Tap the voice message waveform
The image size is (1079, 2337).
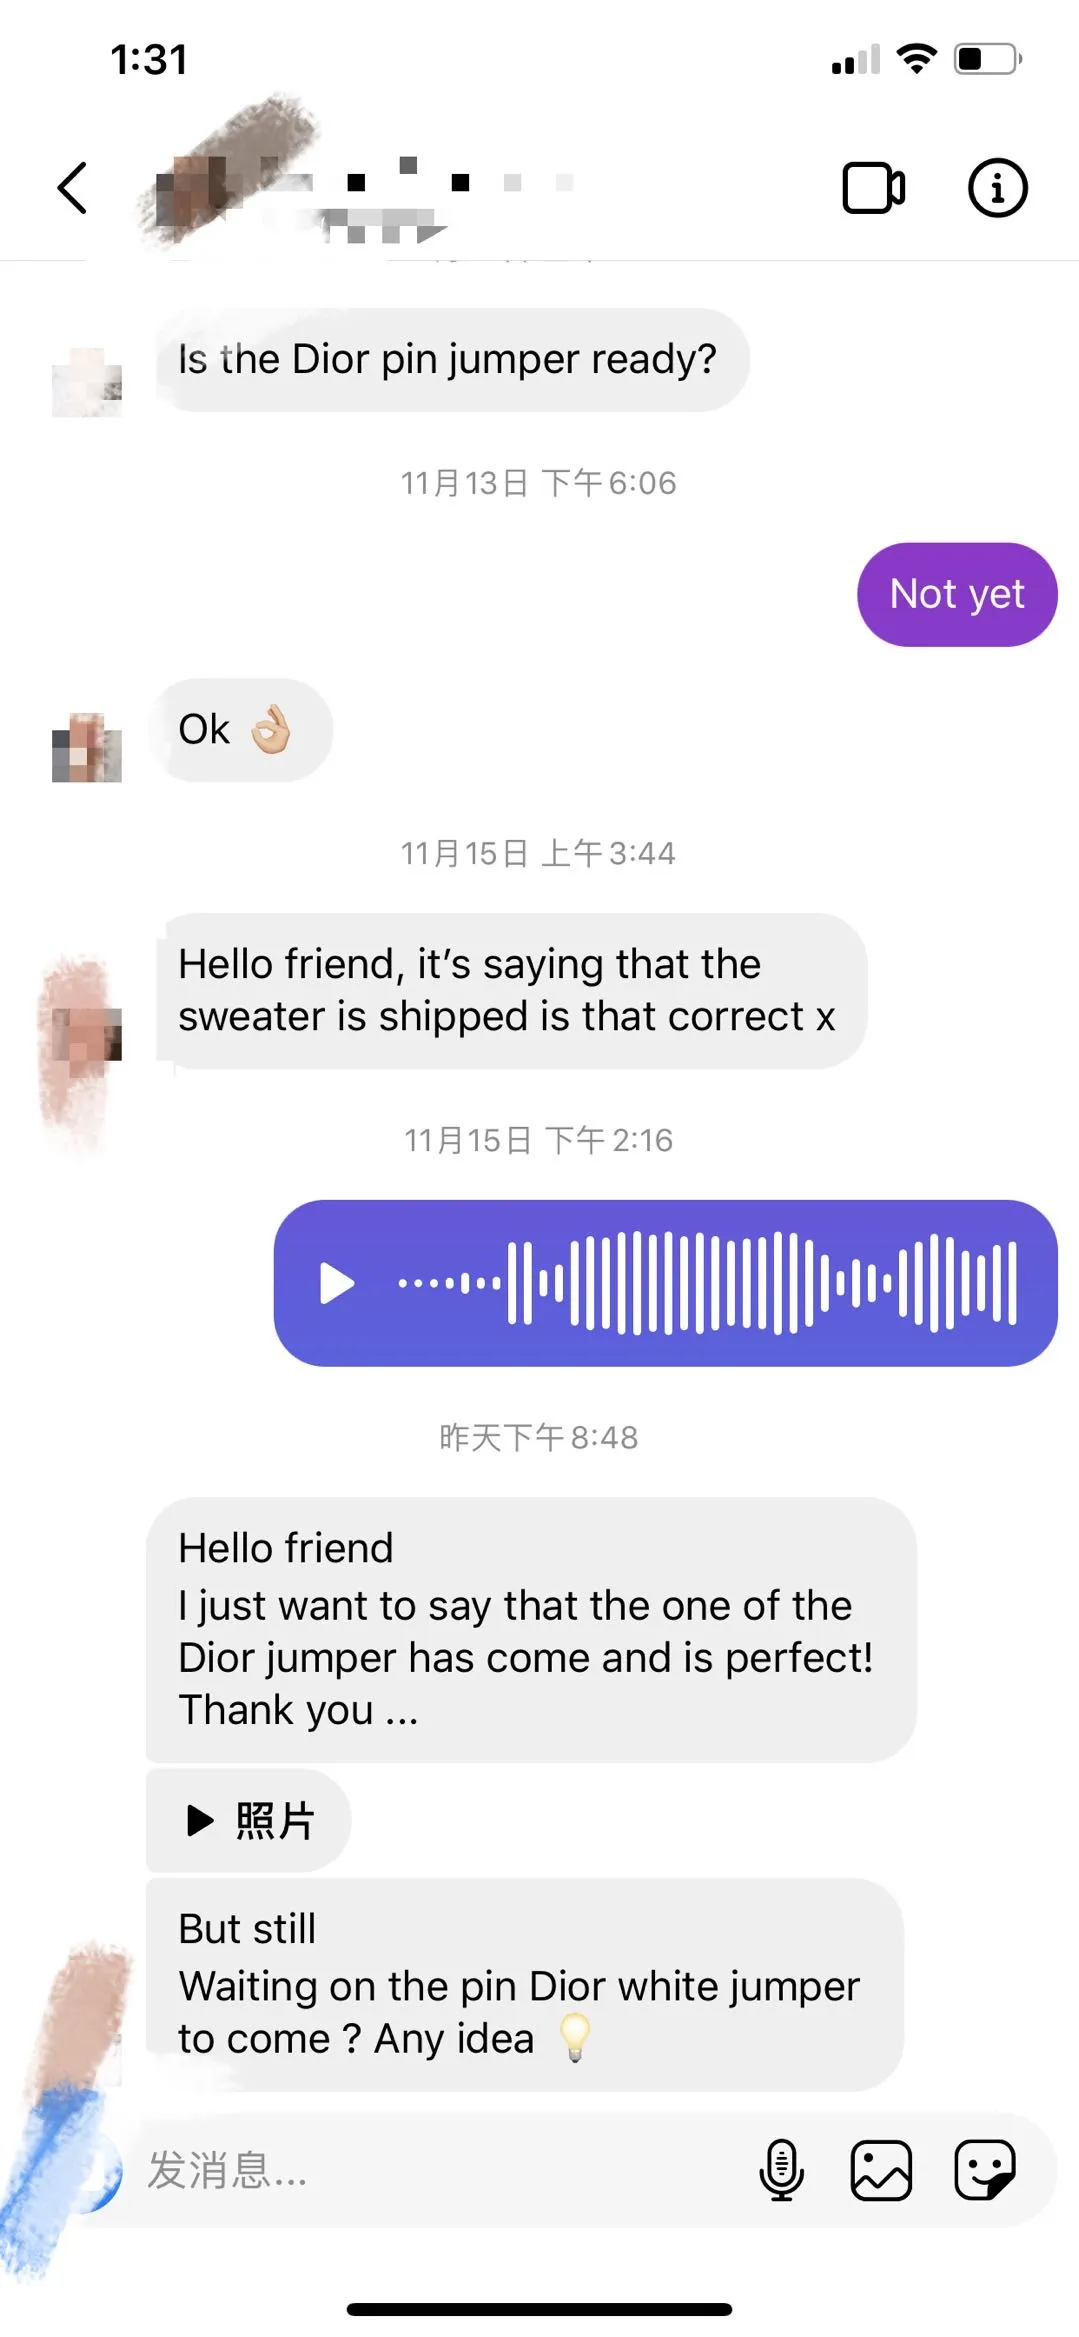click(x=708, y=1283)
